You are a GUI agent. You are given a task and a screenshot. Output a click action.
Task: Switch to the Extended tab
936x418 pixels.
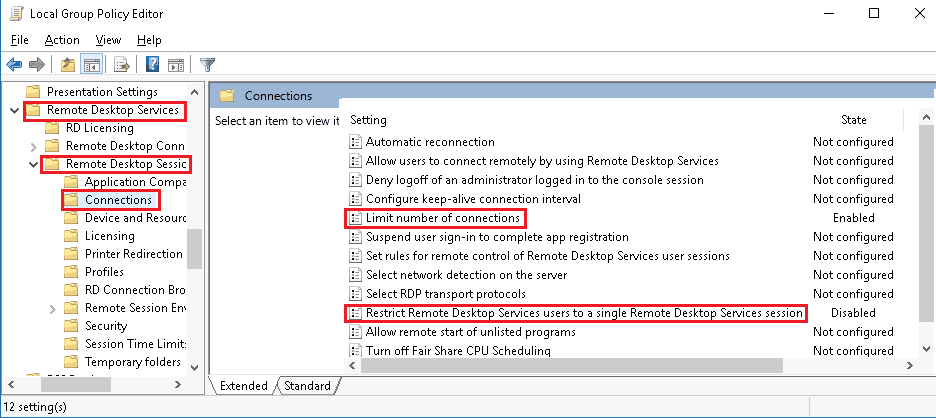coord(243,386)
